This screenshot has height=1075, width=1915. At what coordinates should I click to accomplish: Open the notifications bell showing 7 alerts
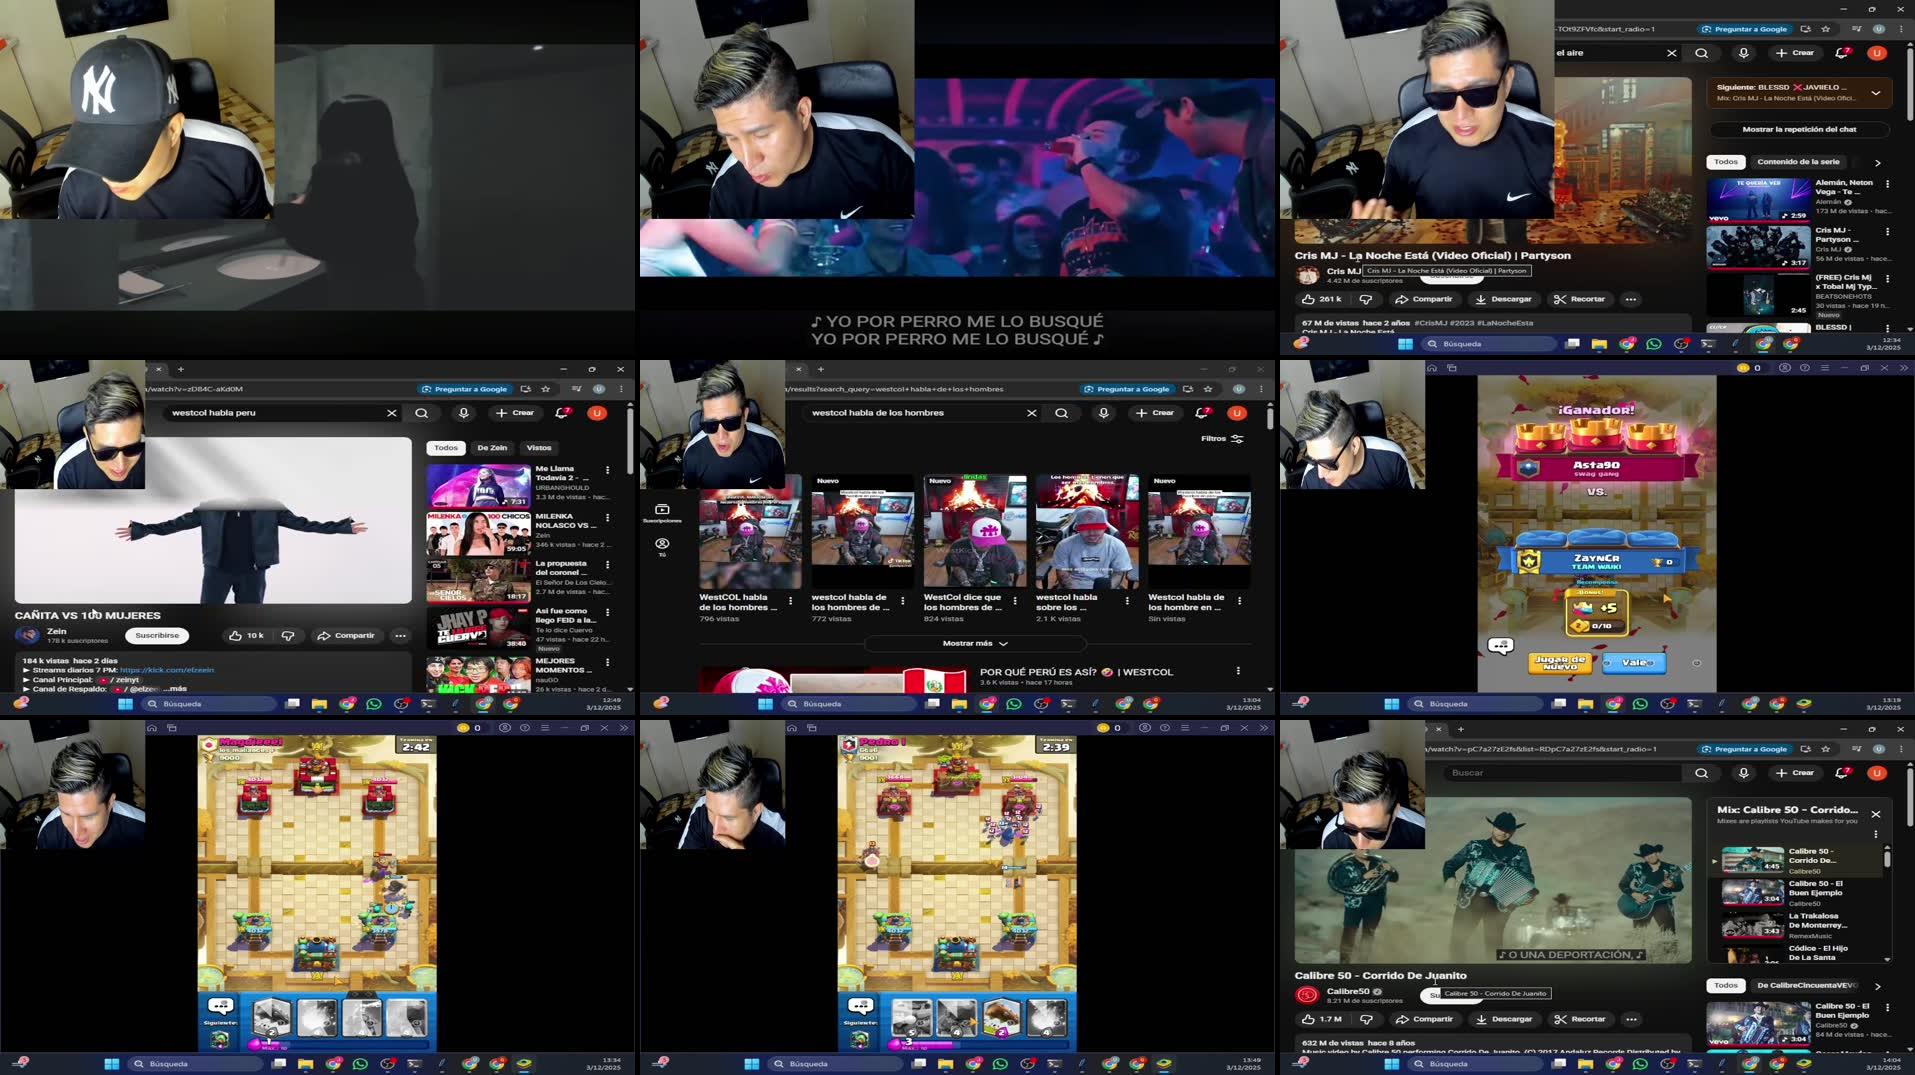pos(1200,413)
